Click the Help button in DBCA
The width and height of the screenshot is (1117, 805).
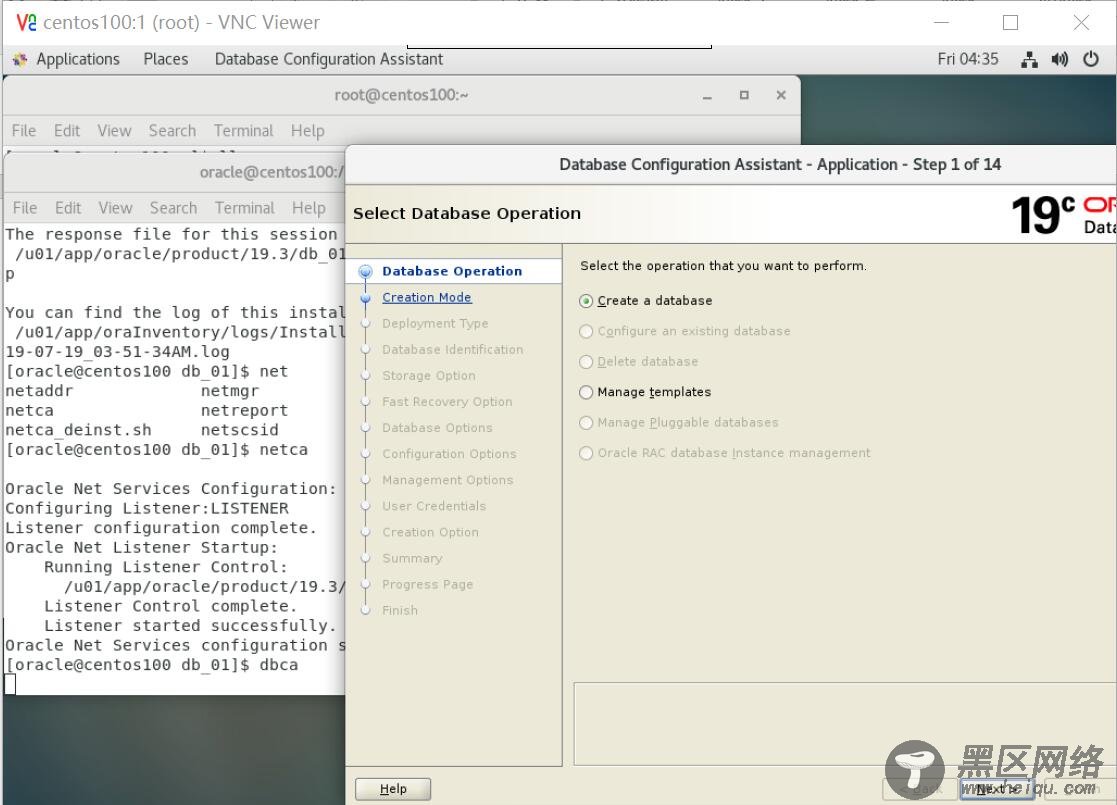point(393,789)
